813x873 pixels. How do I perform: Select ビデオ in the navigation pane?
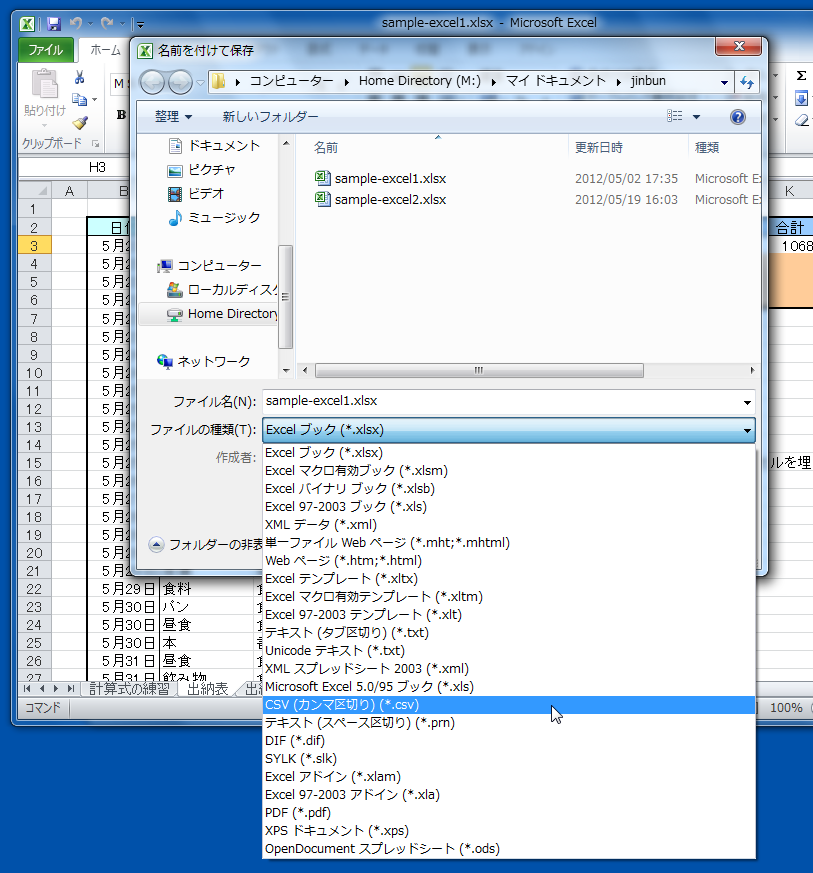(196, 194)
